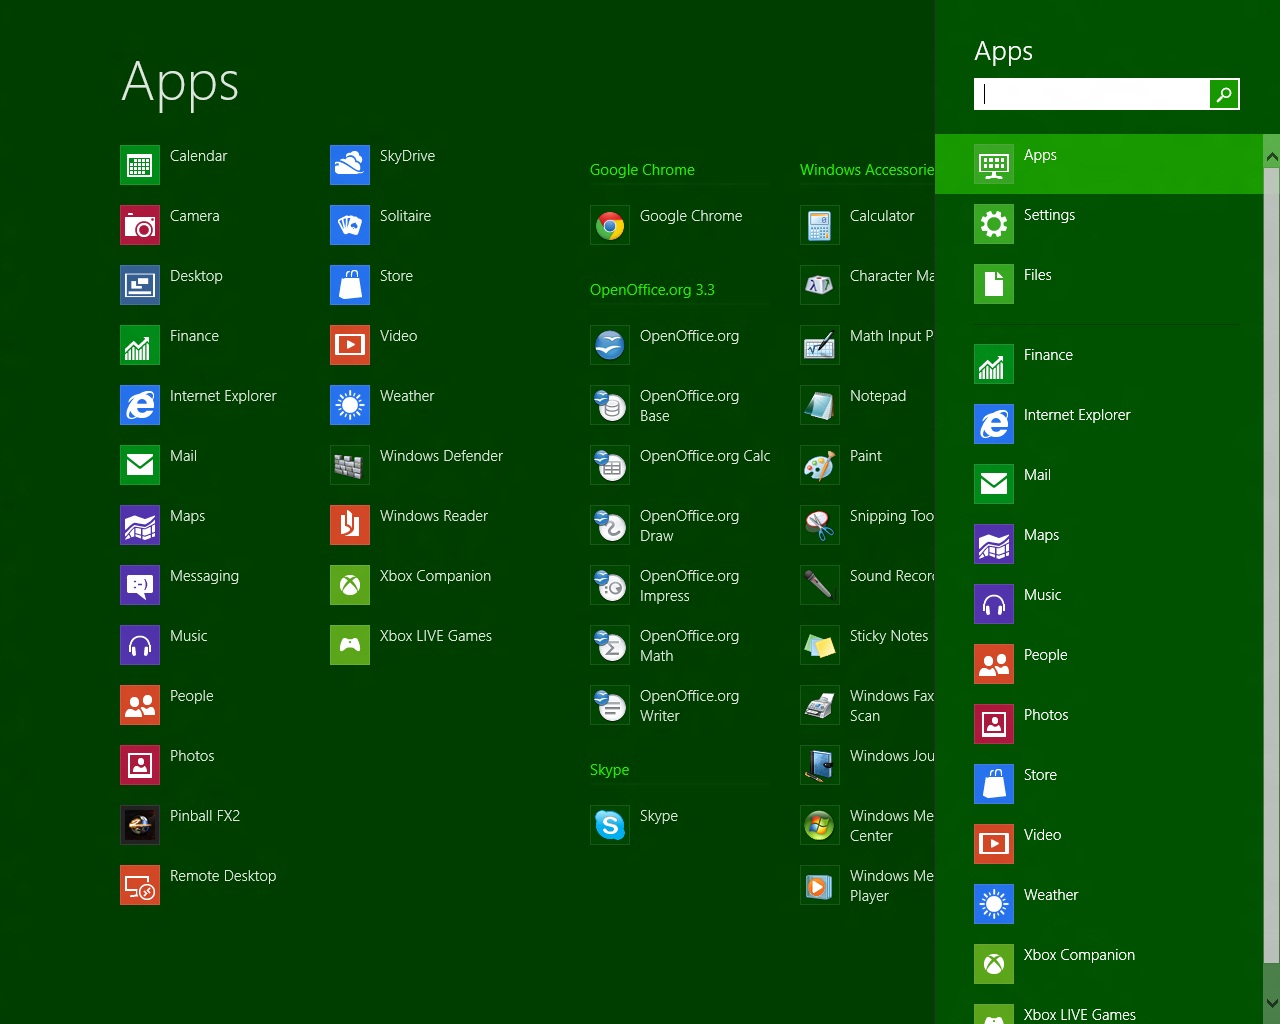Open Math Input Panel
The height and width of the screenshot is (1024, 1280).
tap(820, 345)
